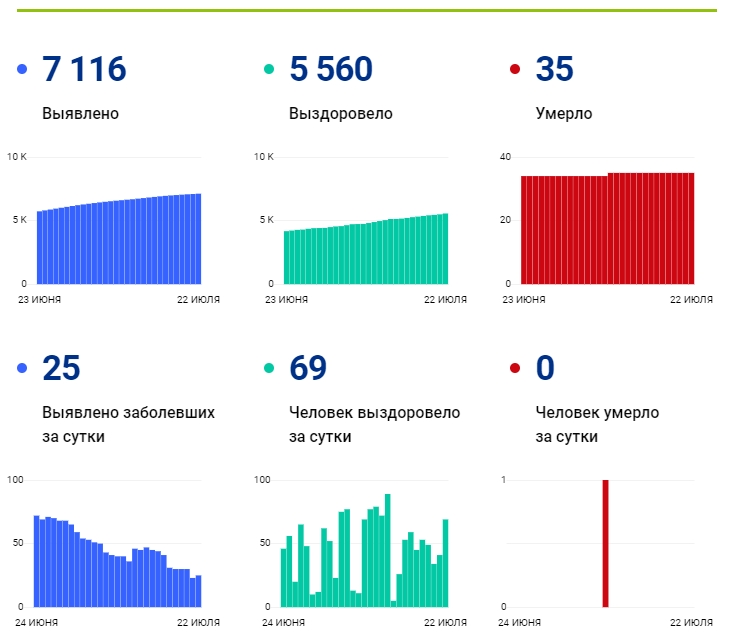
Task: Click the last blue bar in daily detected chart
Action: (198, 590)
